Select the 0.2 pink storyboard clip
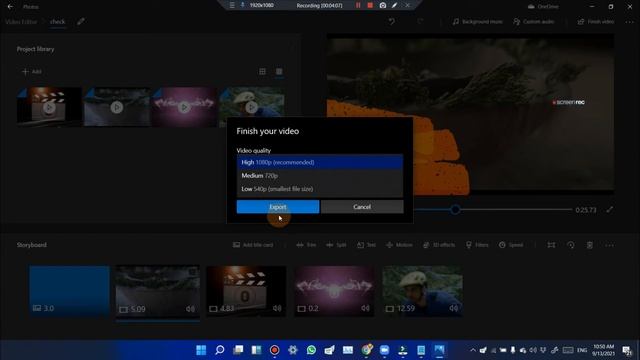Viewport: 640px width, 360px height. [x=334, y=291]
